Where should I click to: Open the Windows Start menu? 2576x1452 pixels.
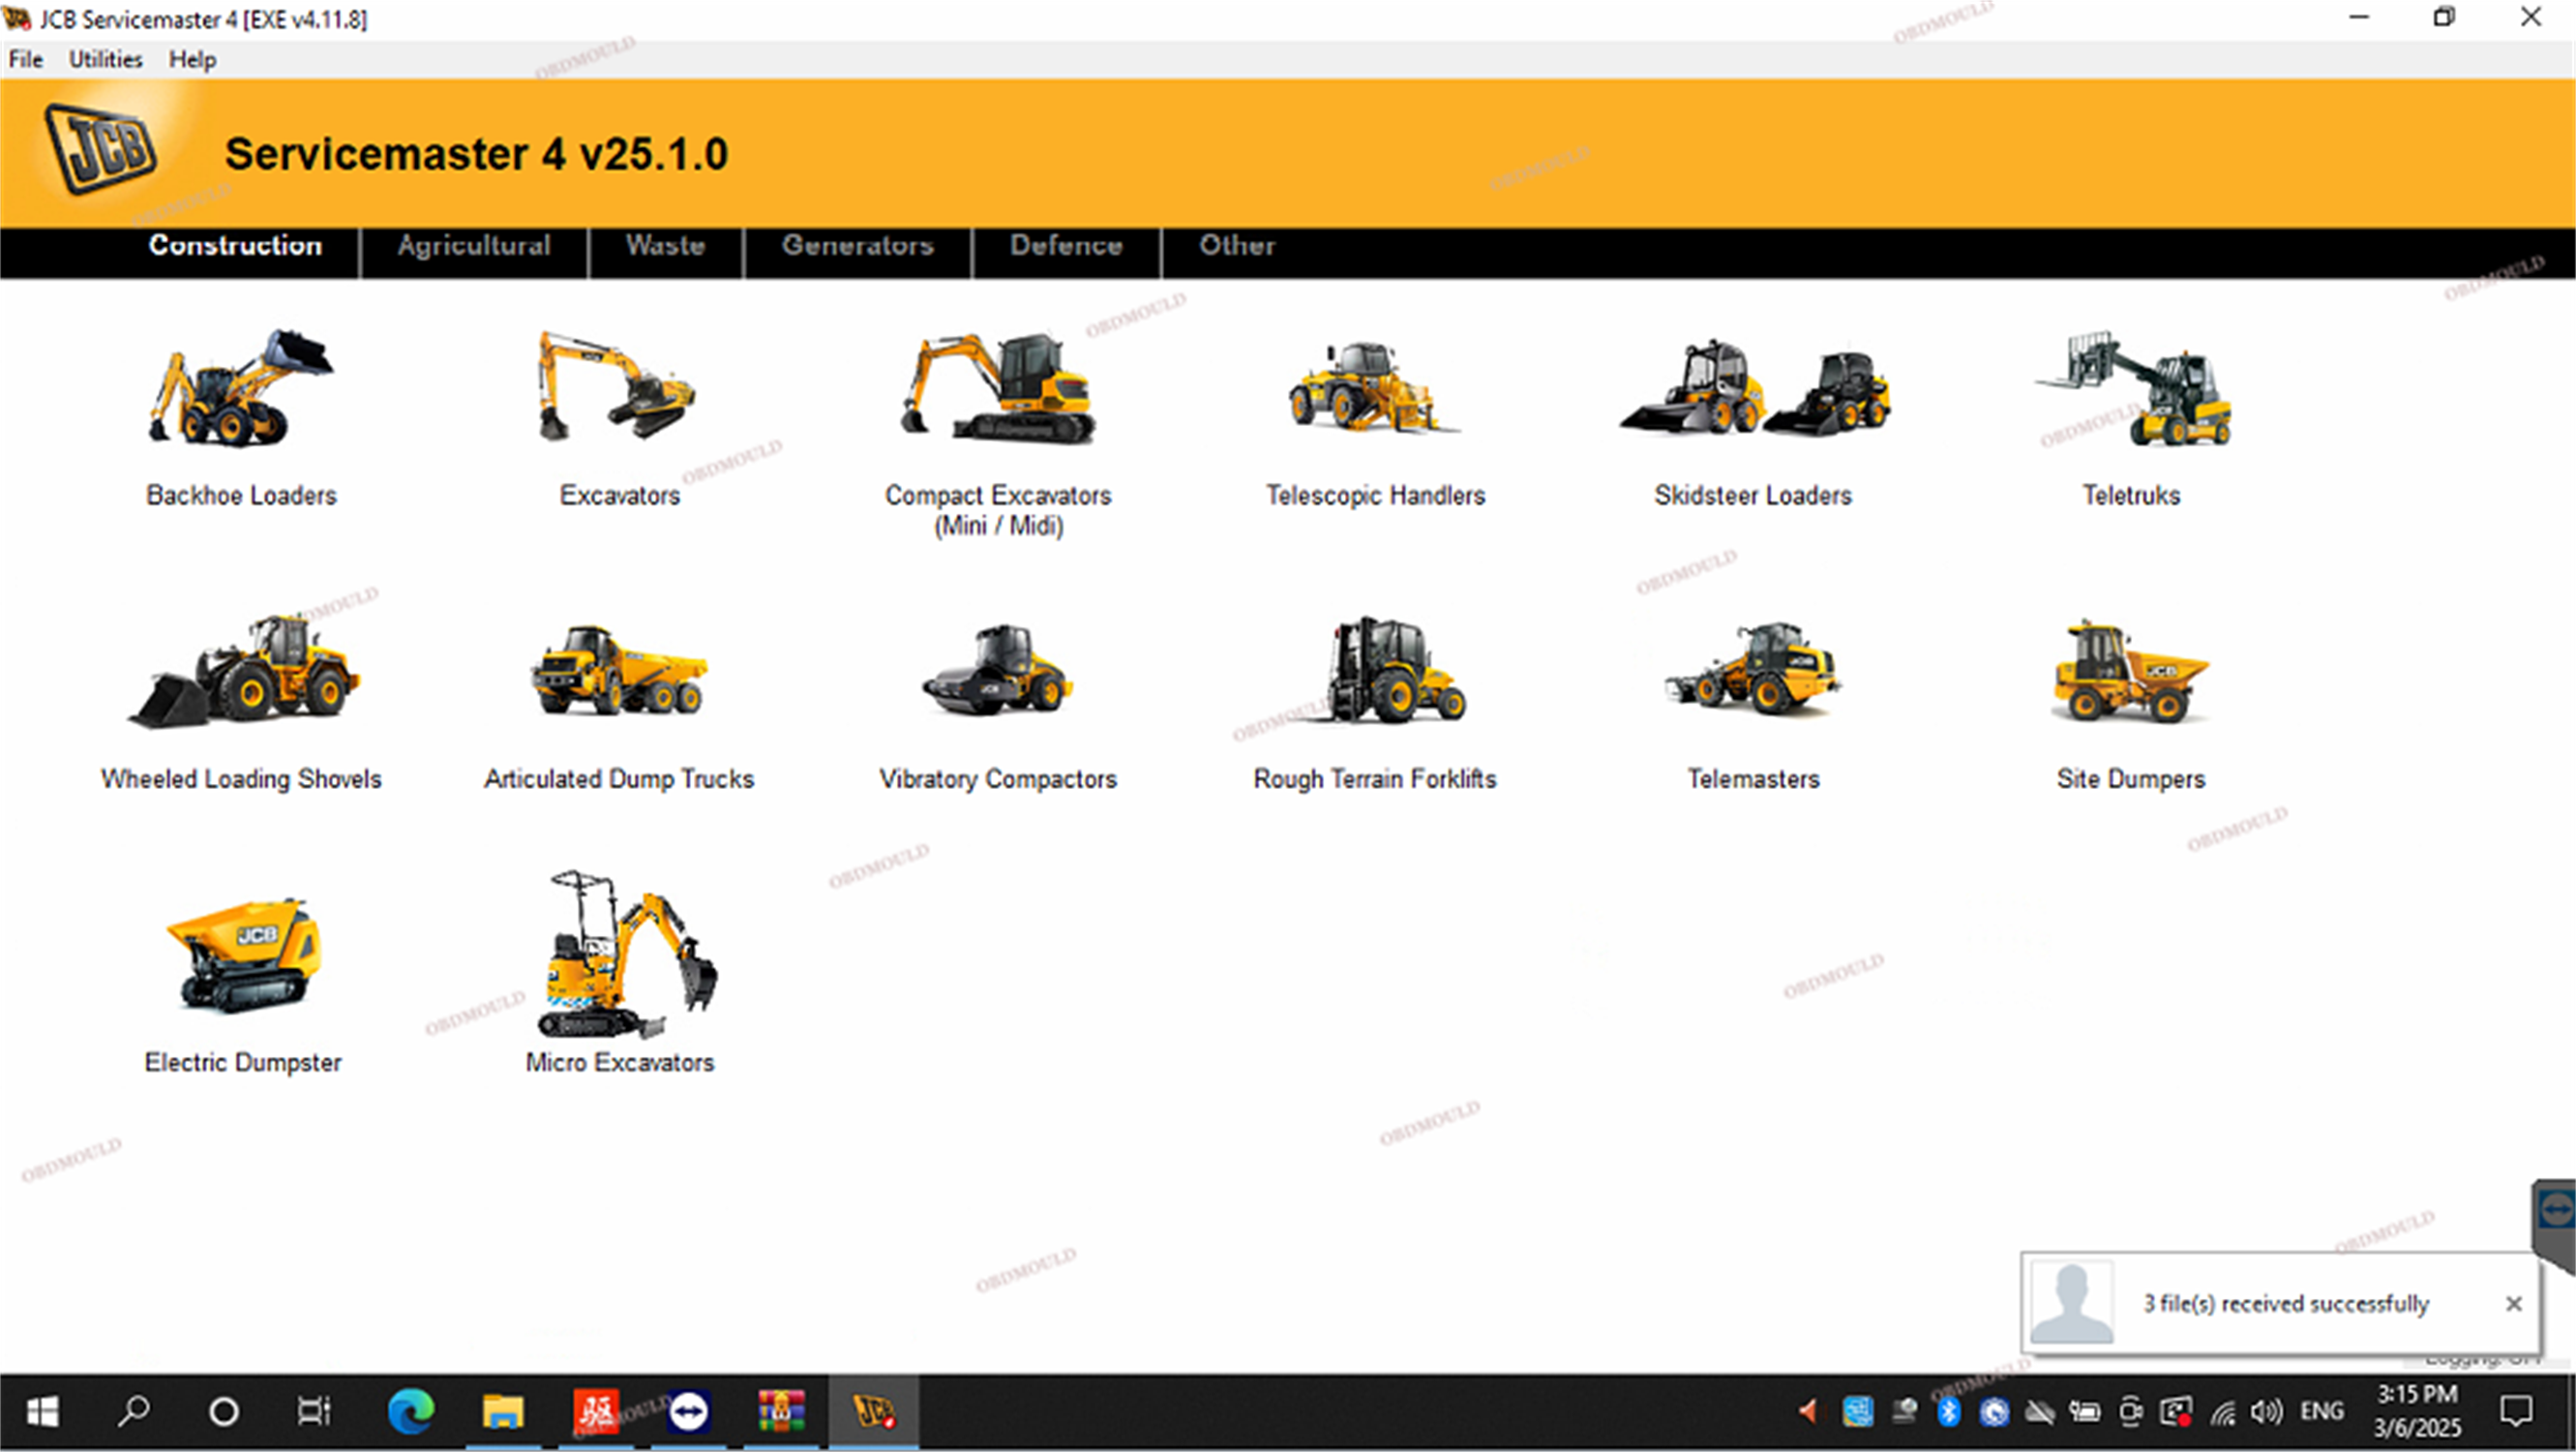43,1412
